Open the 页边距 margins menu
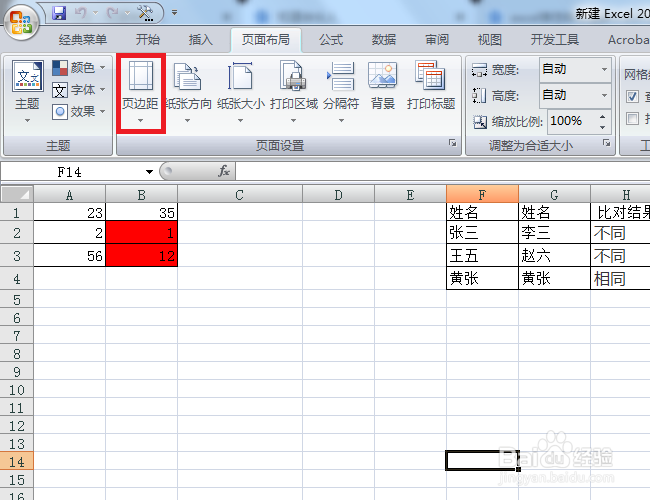Screen dimensions: 650x500 pos(141,93)
